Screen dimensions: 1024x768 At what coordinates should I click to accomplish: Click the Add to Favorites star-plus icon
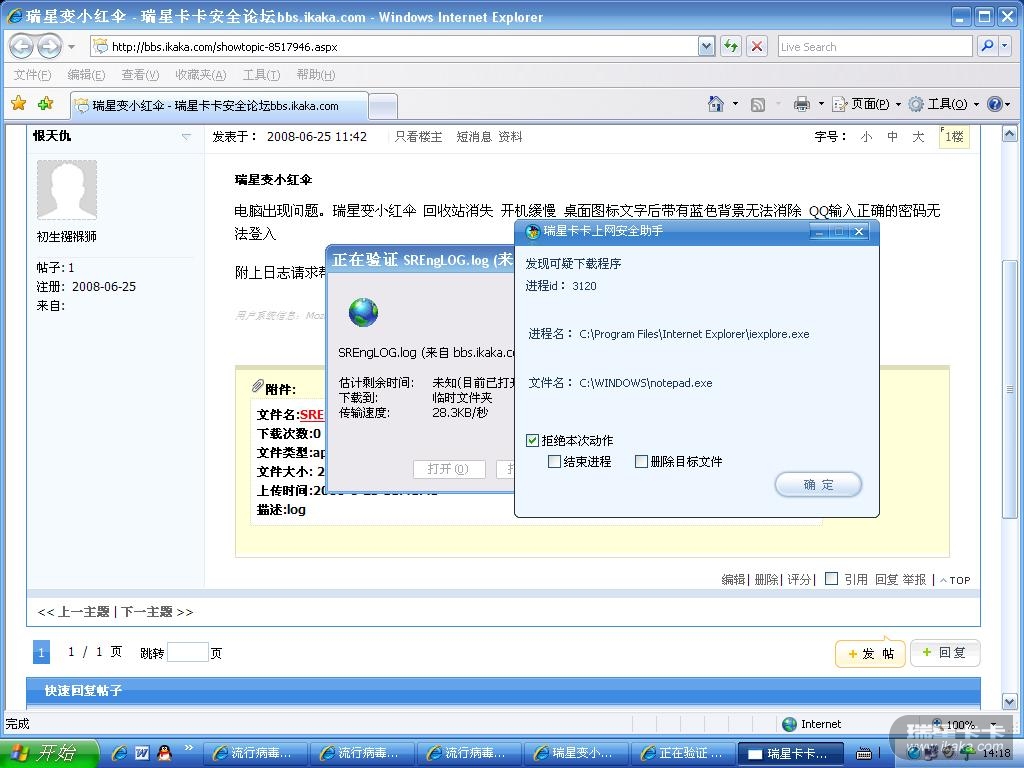[x=46, y=103]
